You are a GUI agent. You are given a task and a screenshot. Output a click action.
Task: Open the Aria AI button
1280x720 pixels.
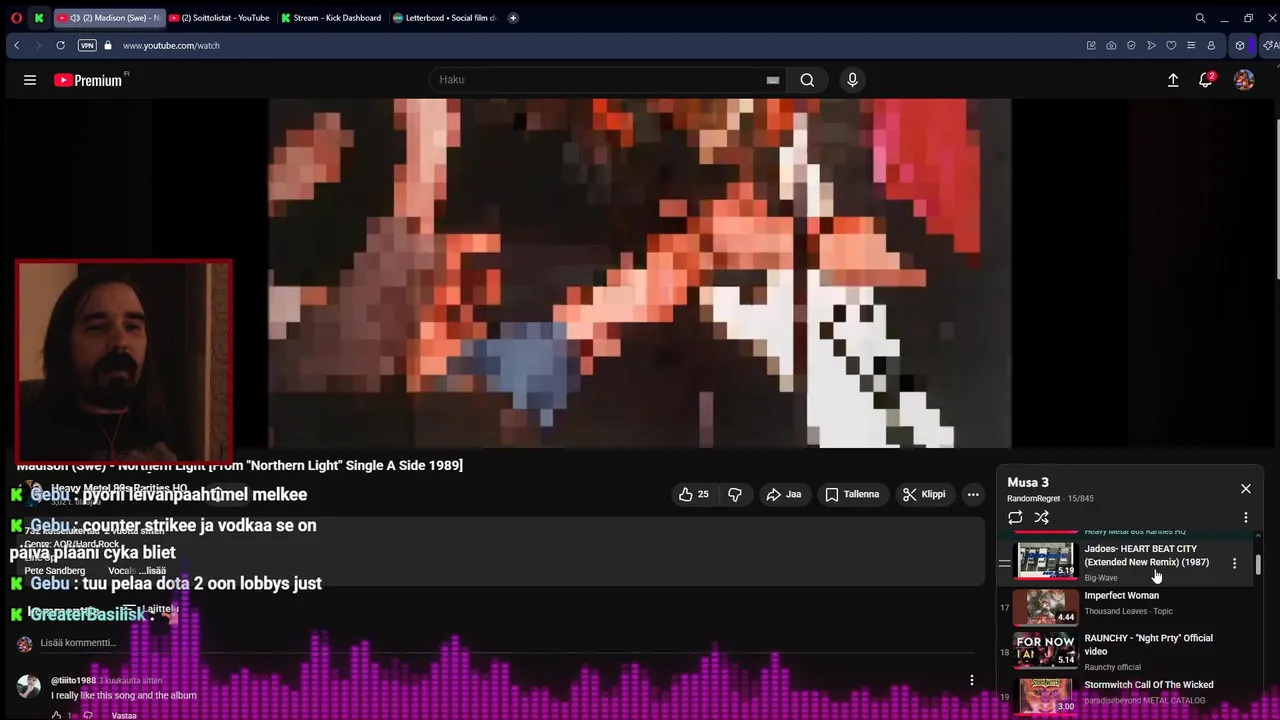point(1270,45)
